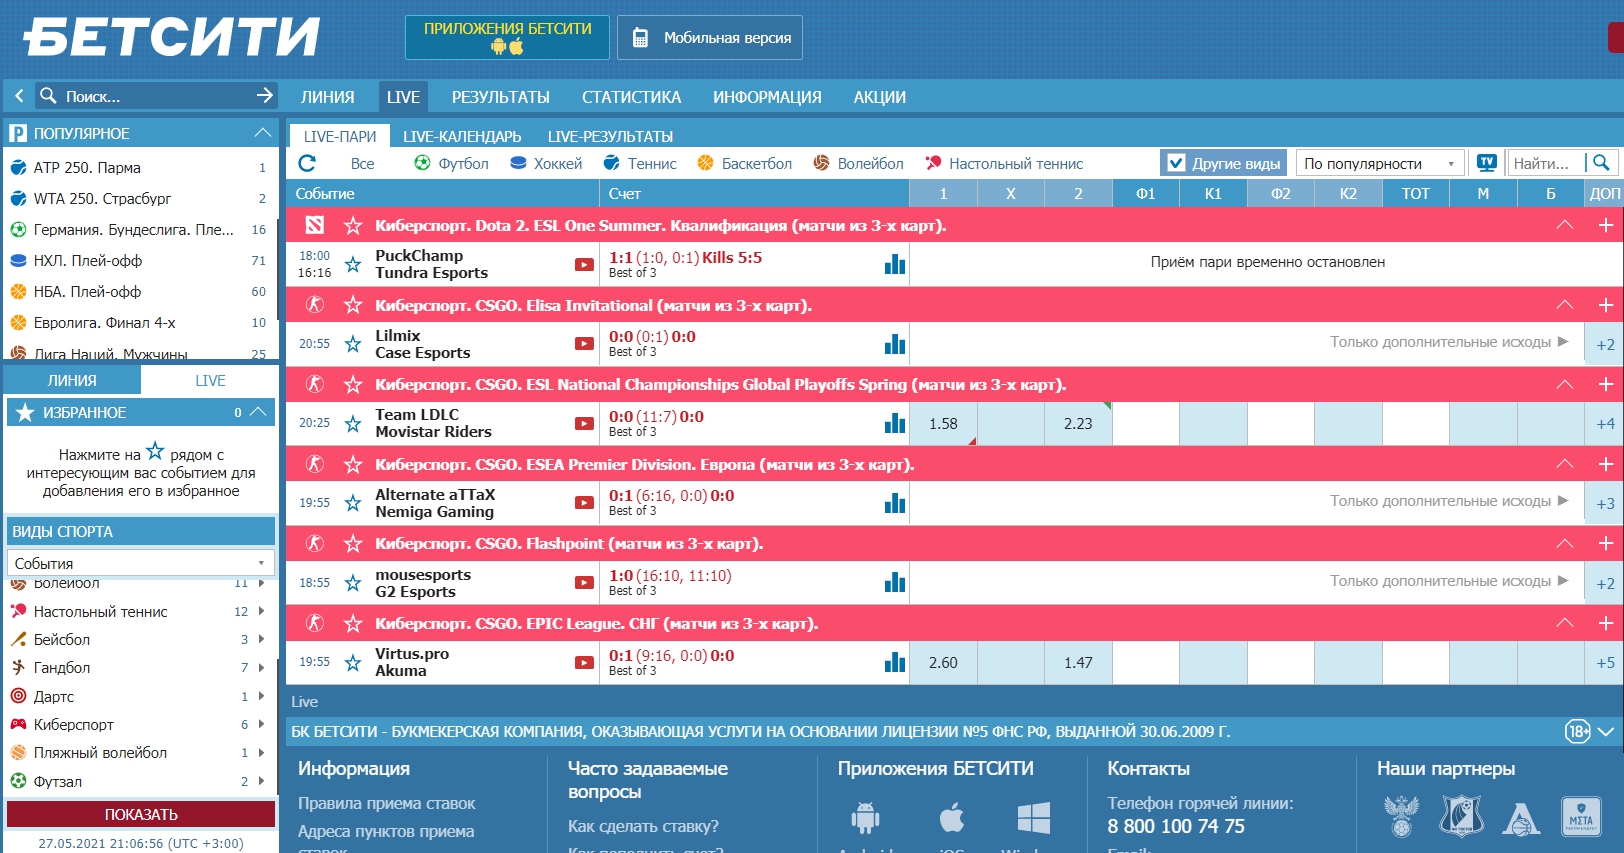Click the Мобильная версия button
The image size is (1624, 853).
(710, 38)
